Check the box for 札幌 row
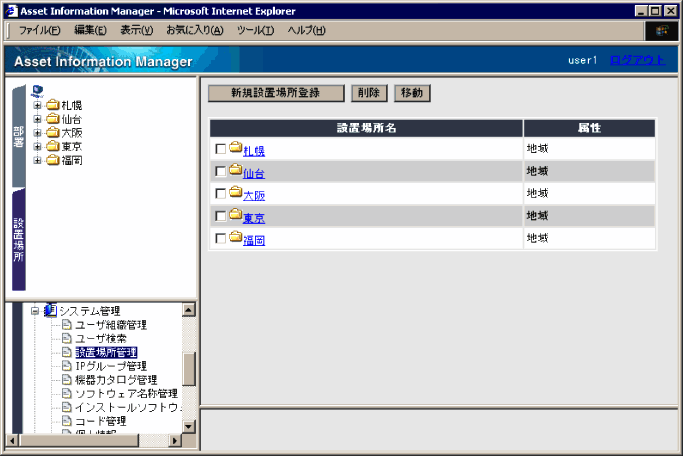 point(221,149)
